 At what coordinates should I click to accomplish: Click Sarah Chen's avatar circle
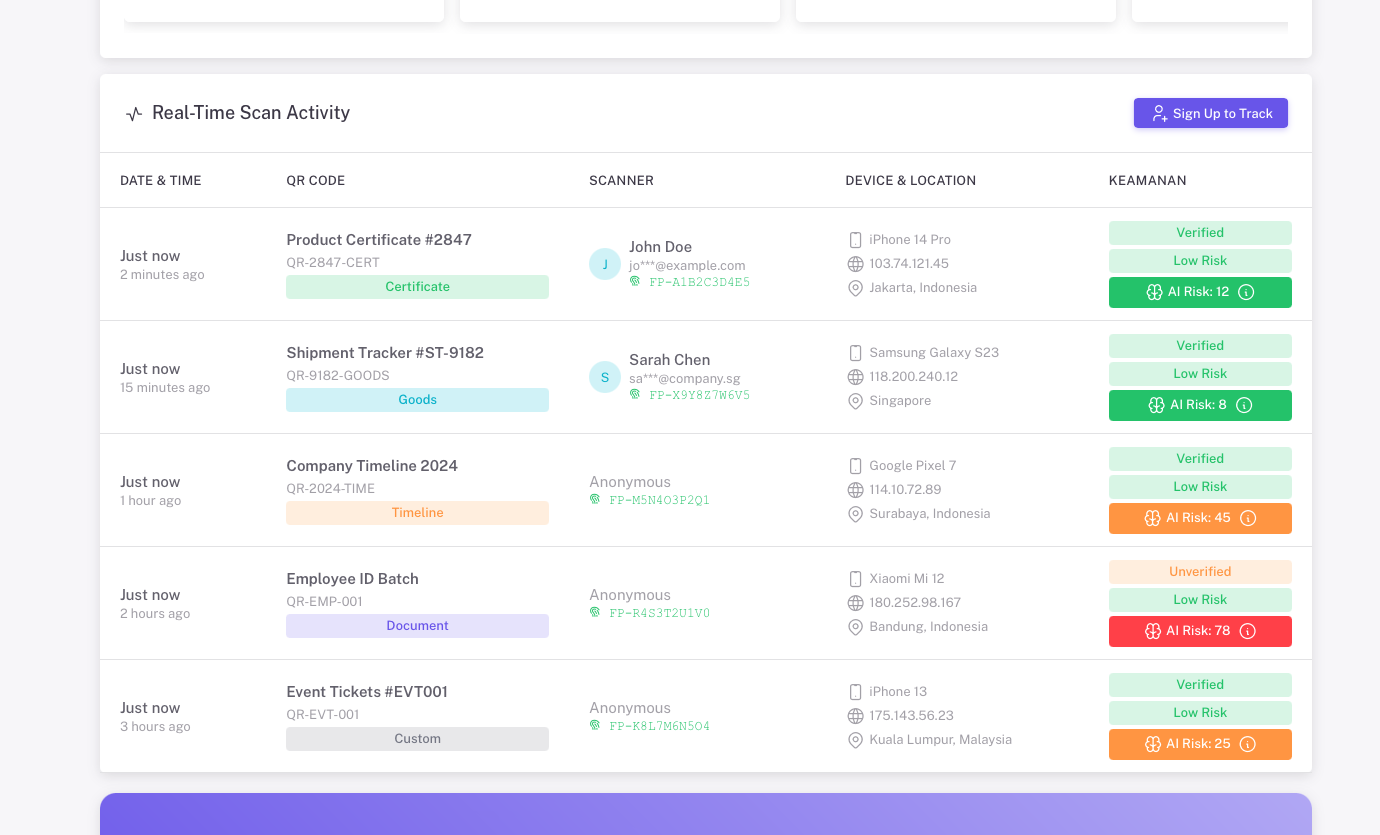605,377
